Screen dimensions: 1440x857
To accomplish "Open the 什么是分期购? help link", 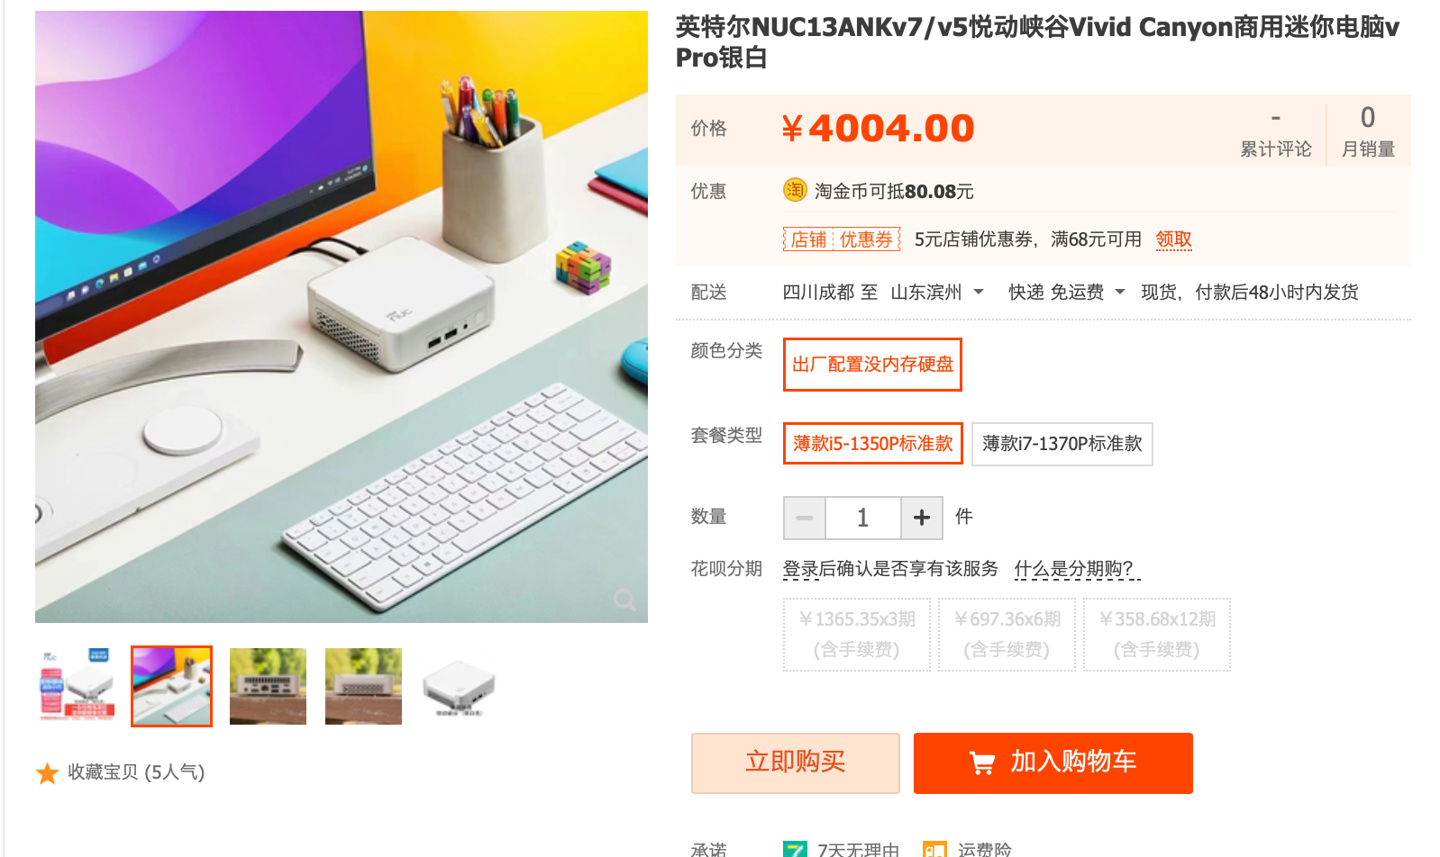I will [x=1077, y=569].
